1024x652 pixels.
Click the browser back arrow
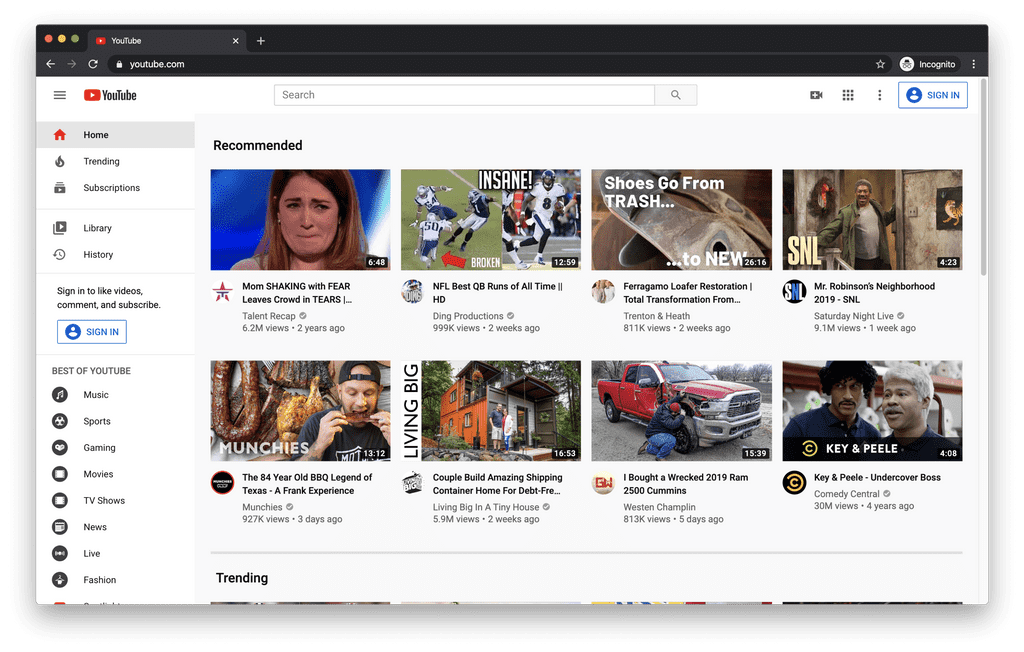coord(50,64)
